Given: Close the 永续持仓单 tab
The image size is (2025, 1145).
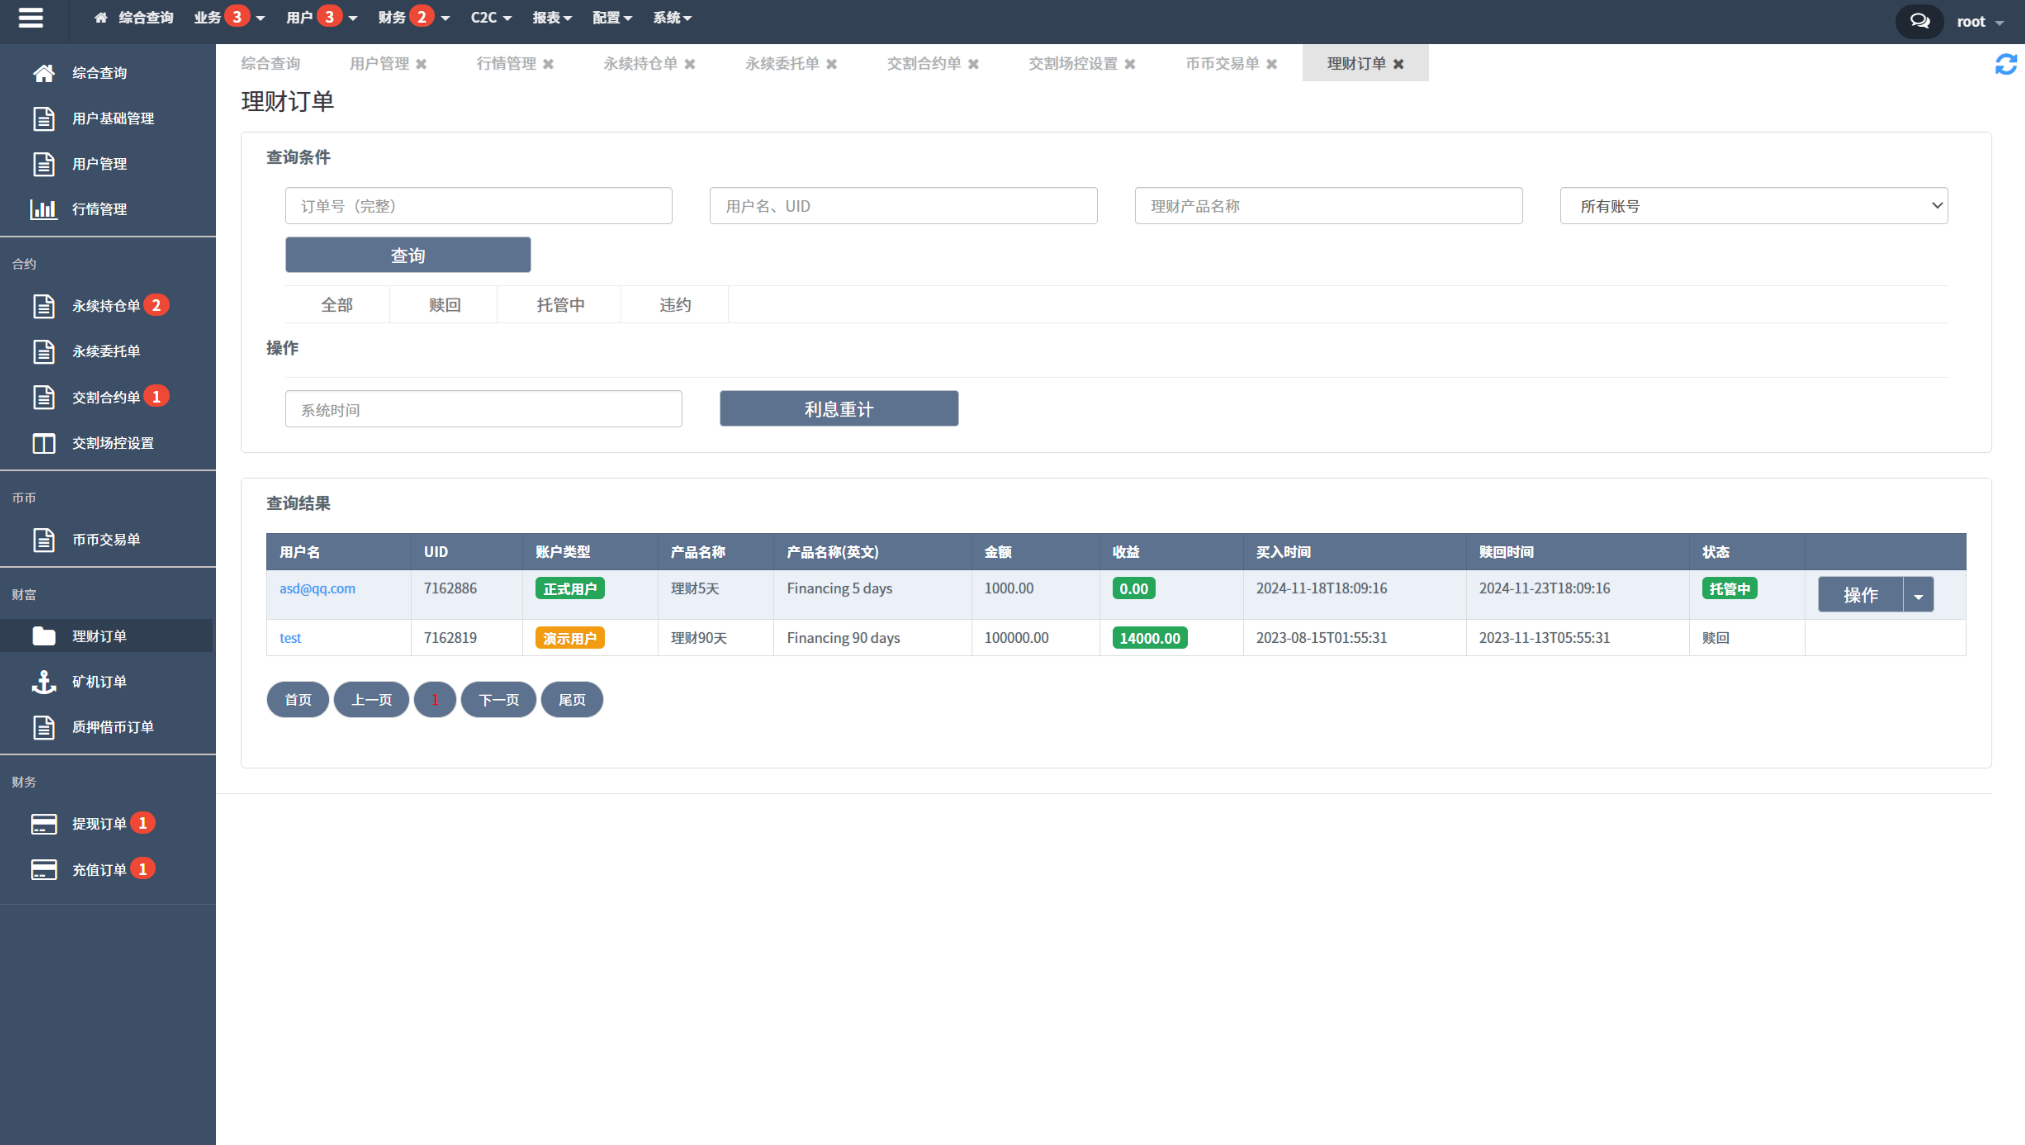Looking at the screenshot, I should pos(690,64).
